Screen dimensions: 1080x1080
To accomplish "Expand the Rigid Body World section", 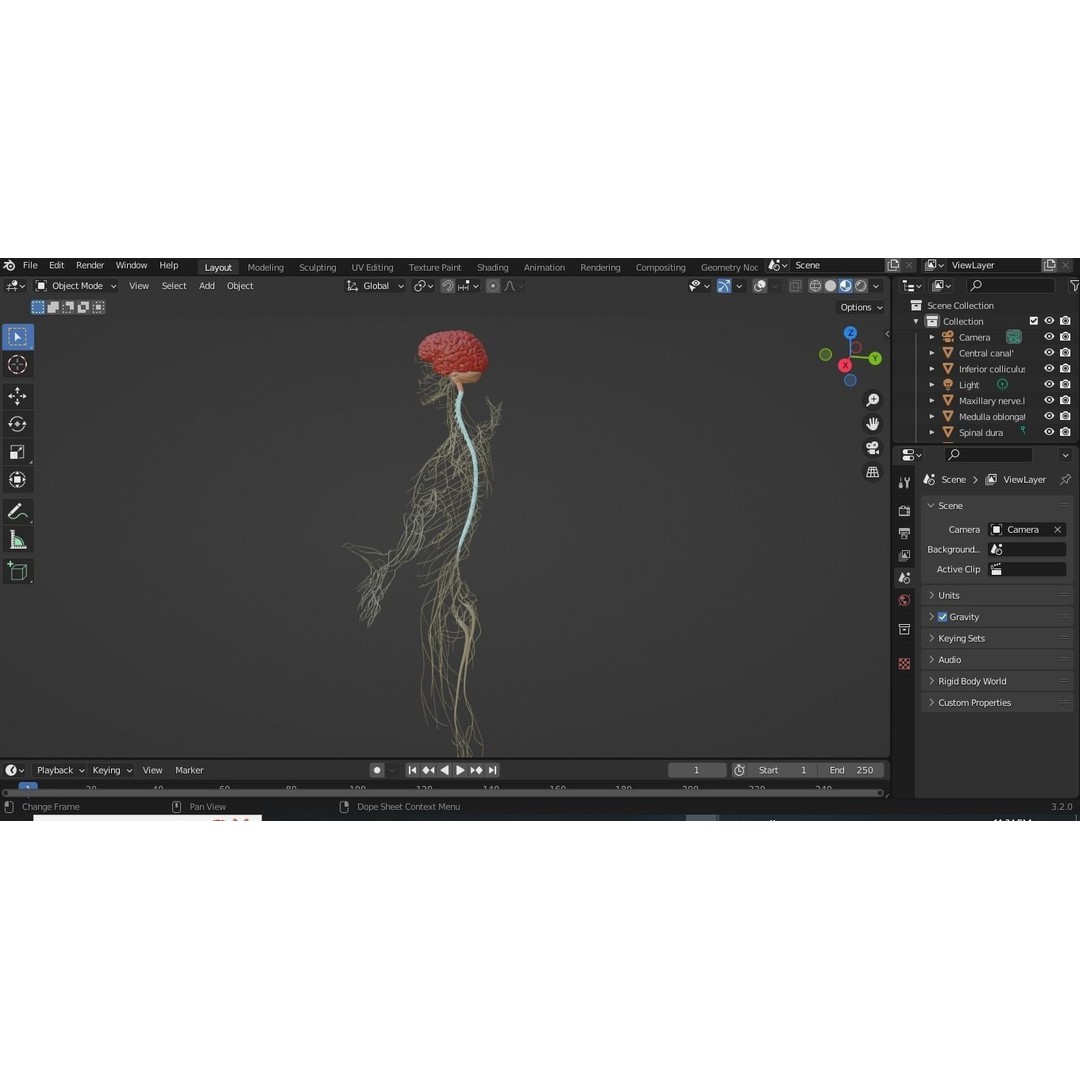I will 970,681.
